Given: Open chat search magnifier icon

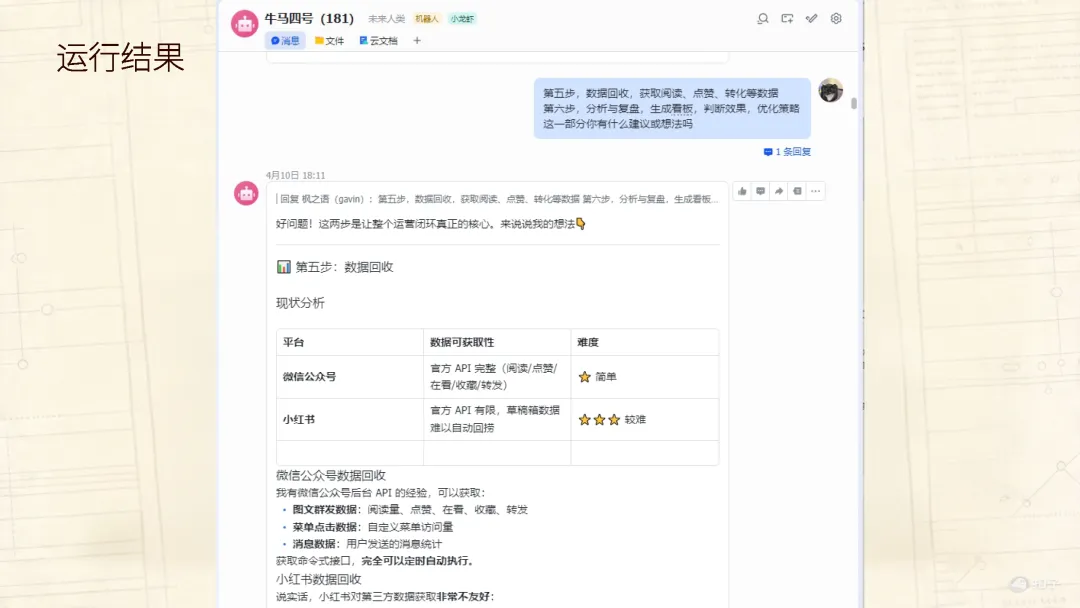Looking at the screenshot, I should coord(762,19).
